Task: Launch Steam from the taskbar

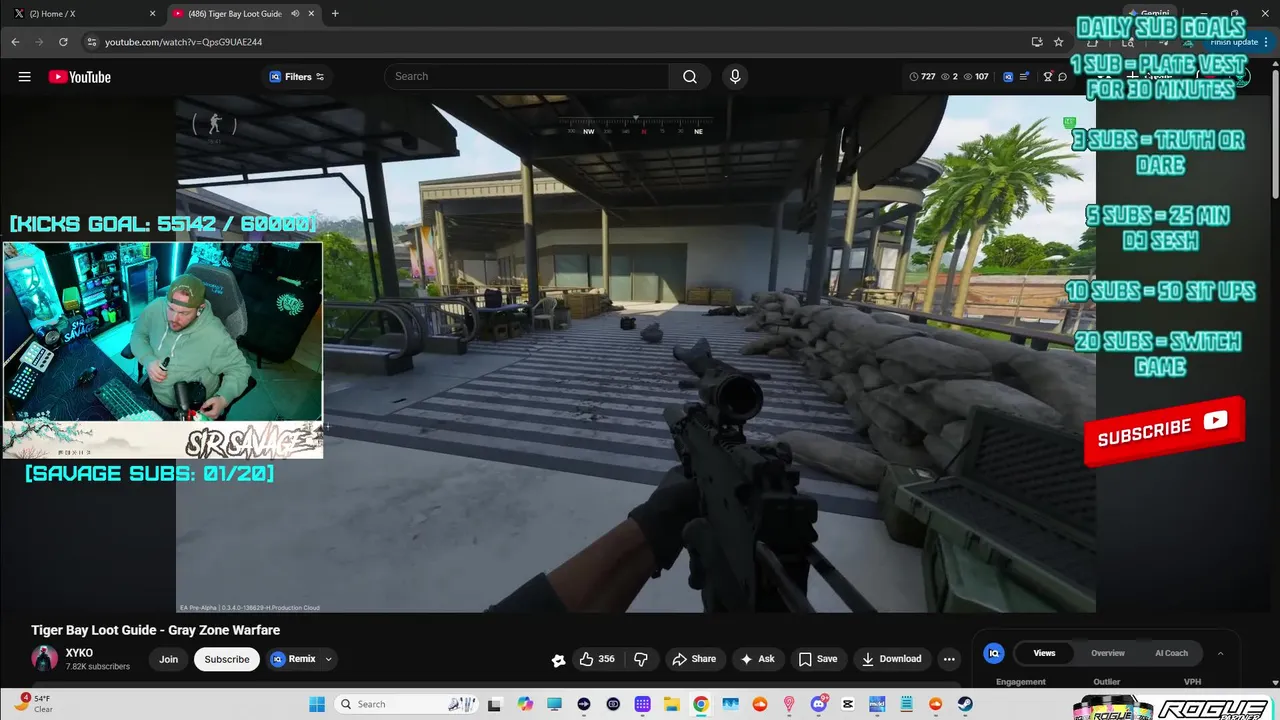Action: 965,704
